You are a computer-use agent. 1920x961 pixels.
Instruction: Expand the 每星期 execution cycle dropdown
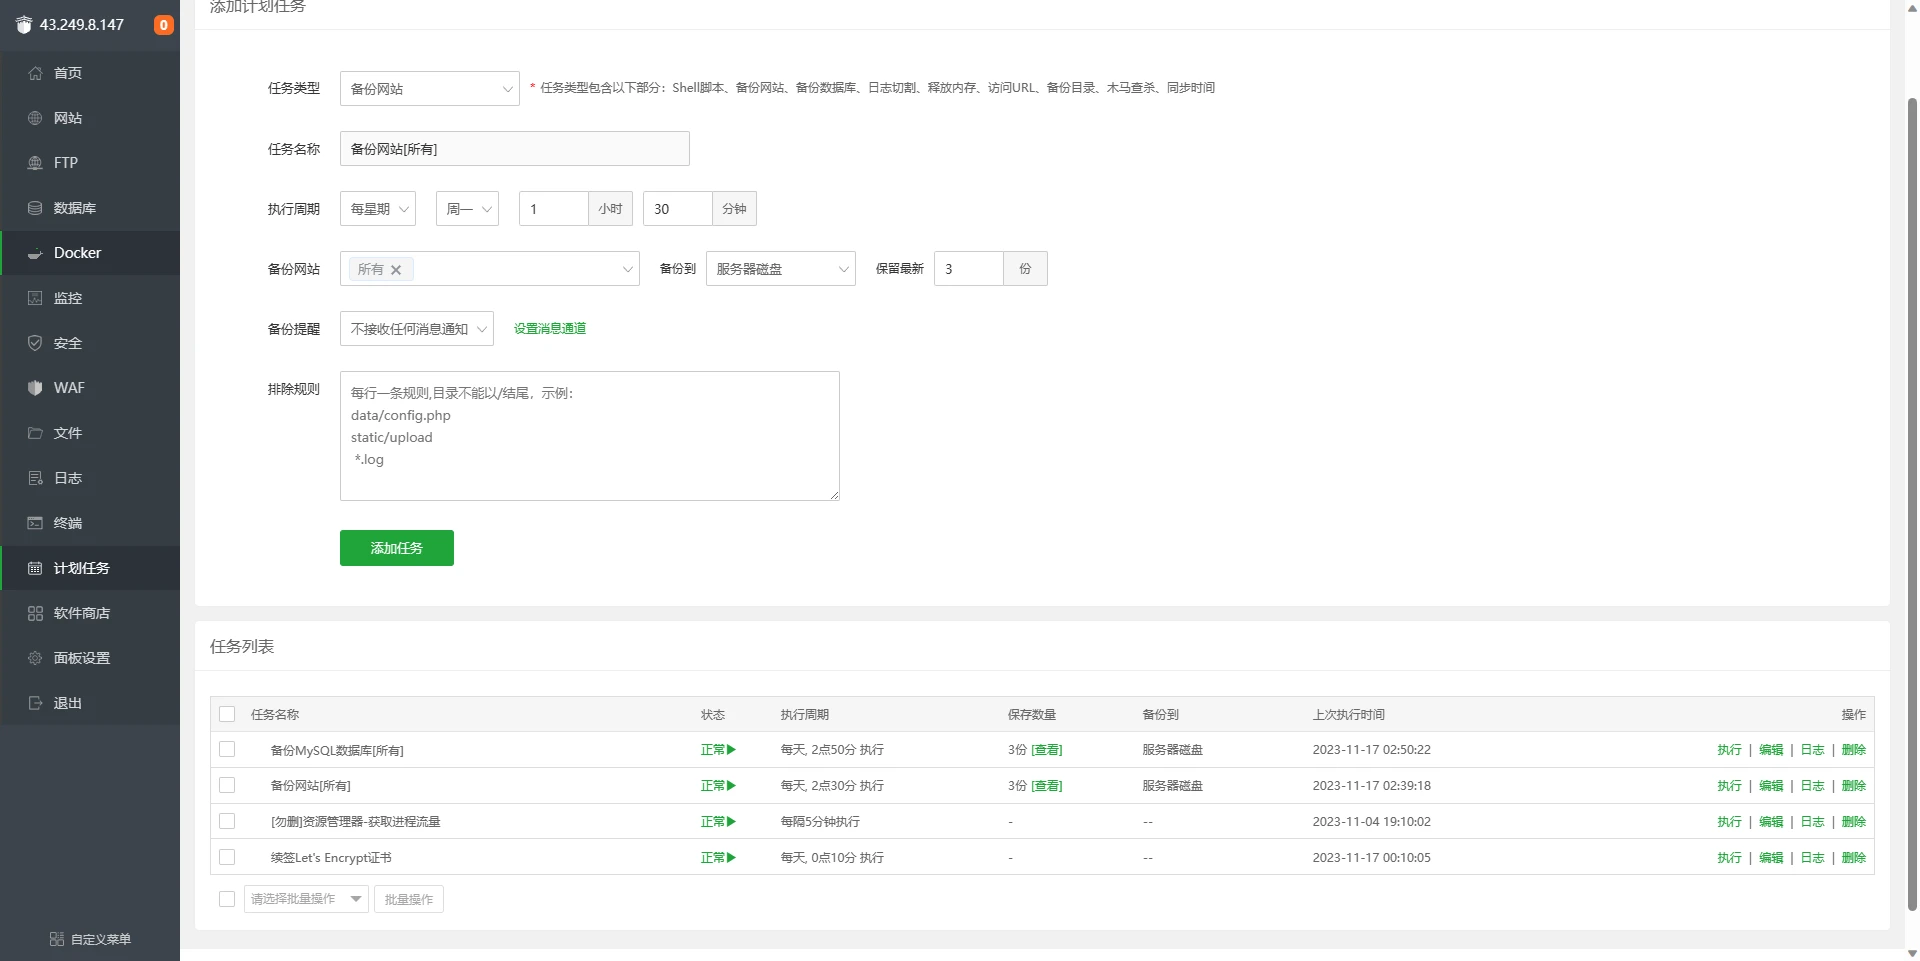coord(378,209)
